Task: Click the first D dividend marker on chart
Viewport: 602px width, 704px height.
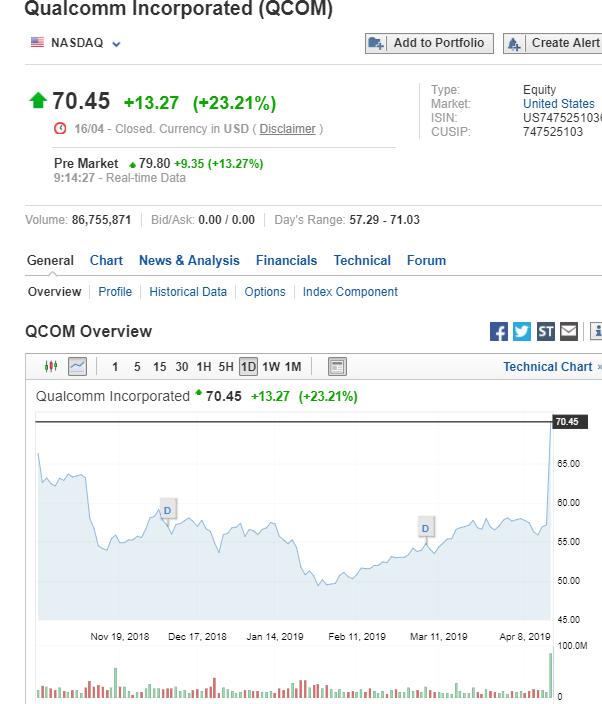Action: 167,510
